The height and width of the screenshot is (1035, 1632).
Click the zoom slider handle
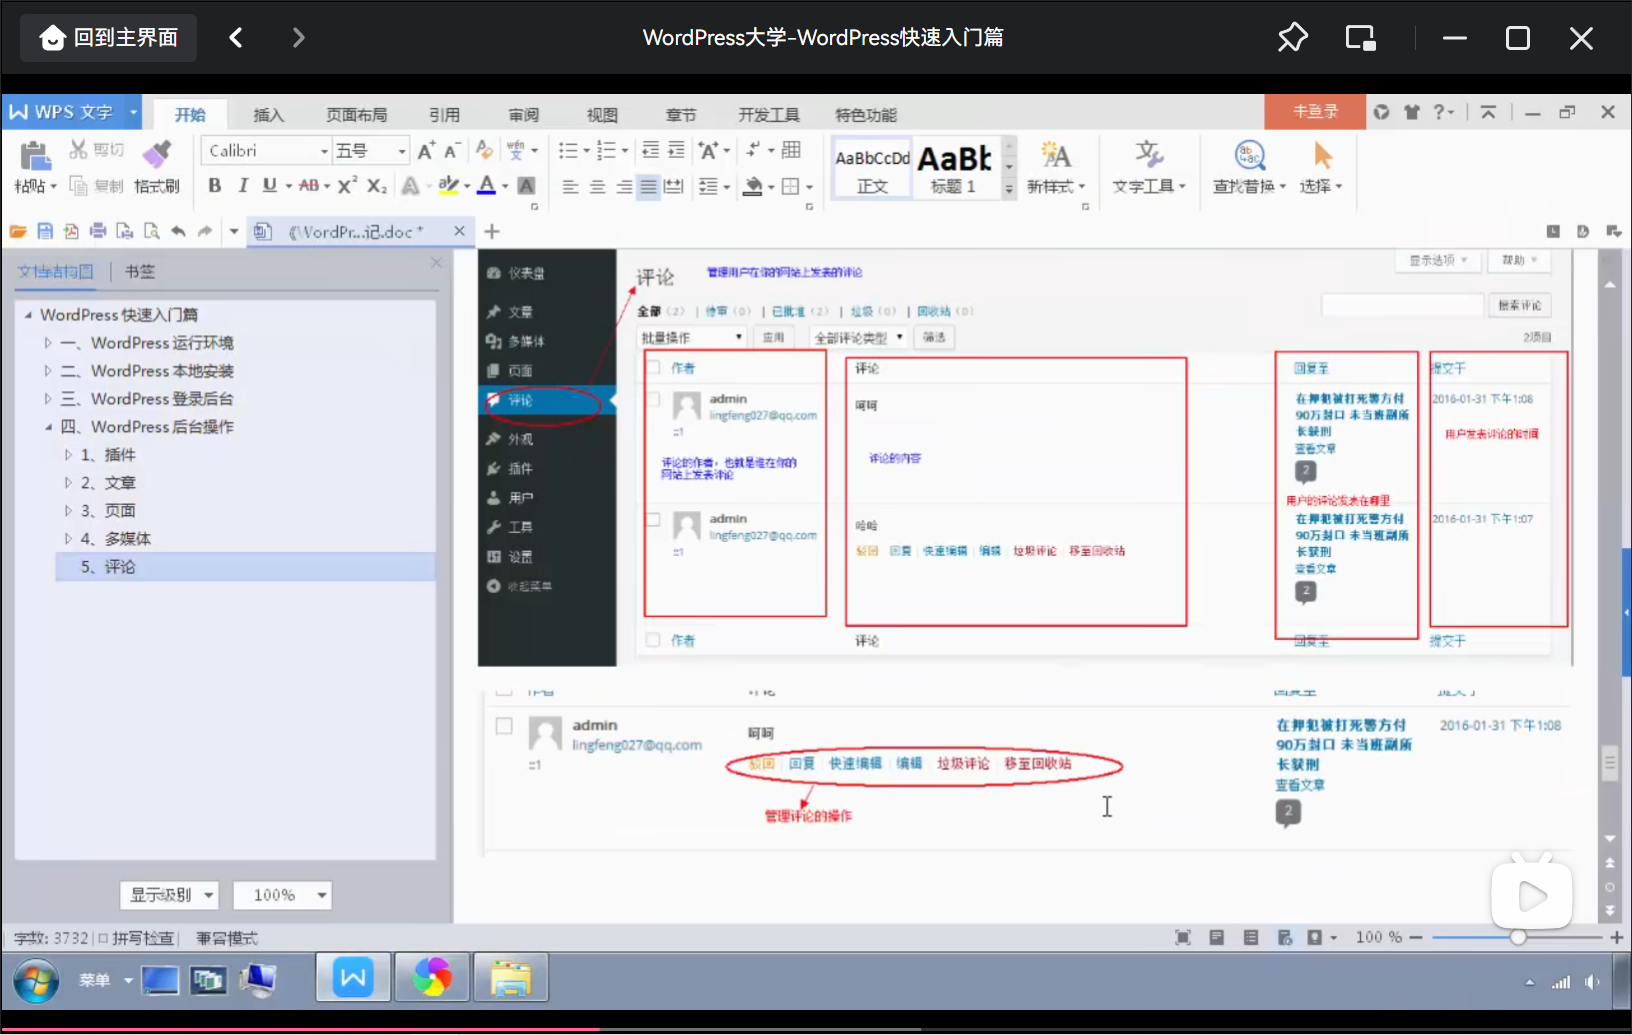[1518, 937]
